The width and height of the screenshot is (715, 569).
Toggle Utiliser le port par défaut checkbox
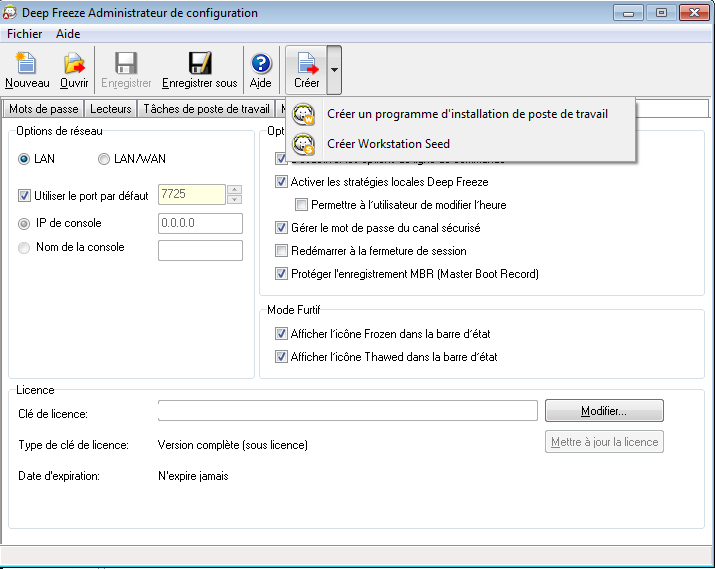pyautogui.click(x=24, y=196)
